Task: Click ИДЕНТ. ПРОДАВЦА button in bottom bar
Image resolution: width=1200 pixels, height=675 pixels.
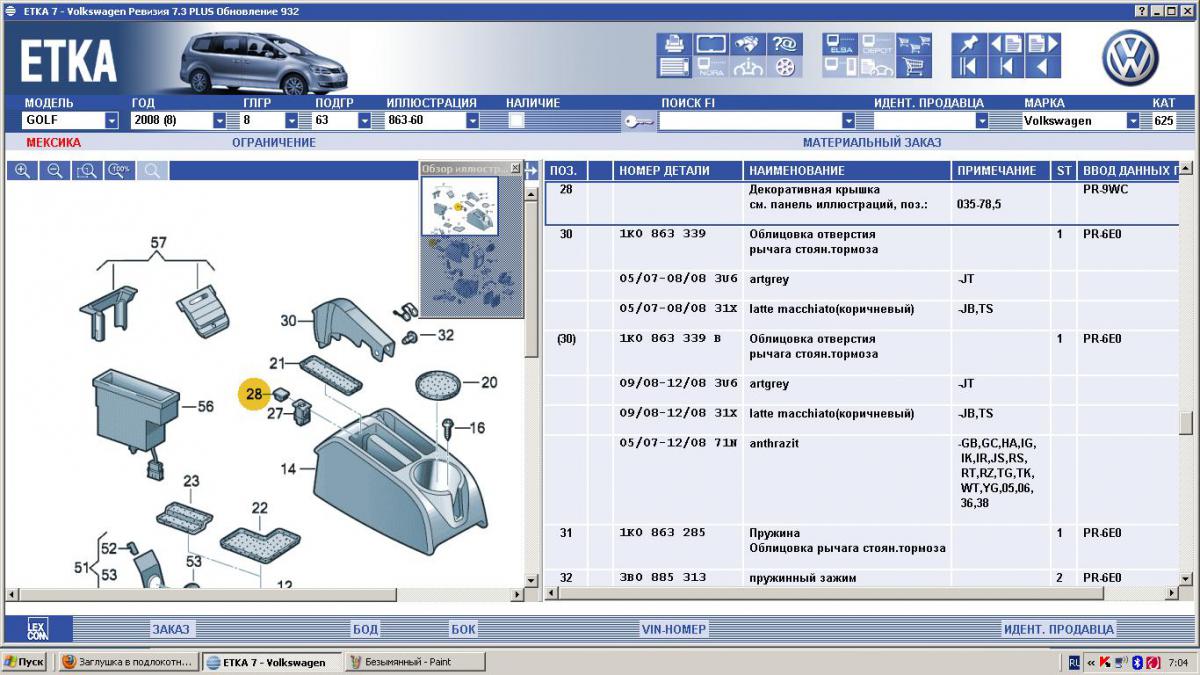Action: point(1058,629)
